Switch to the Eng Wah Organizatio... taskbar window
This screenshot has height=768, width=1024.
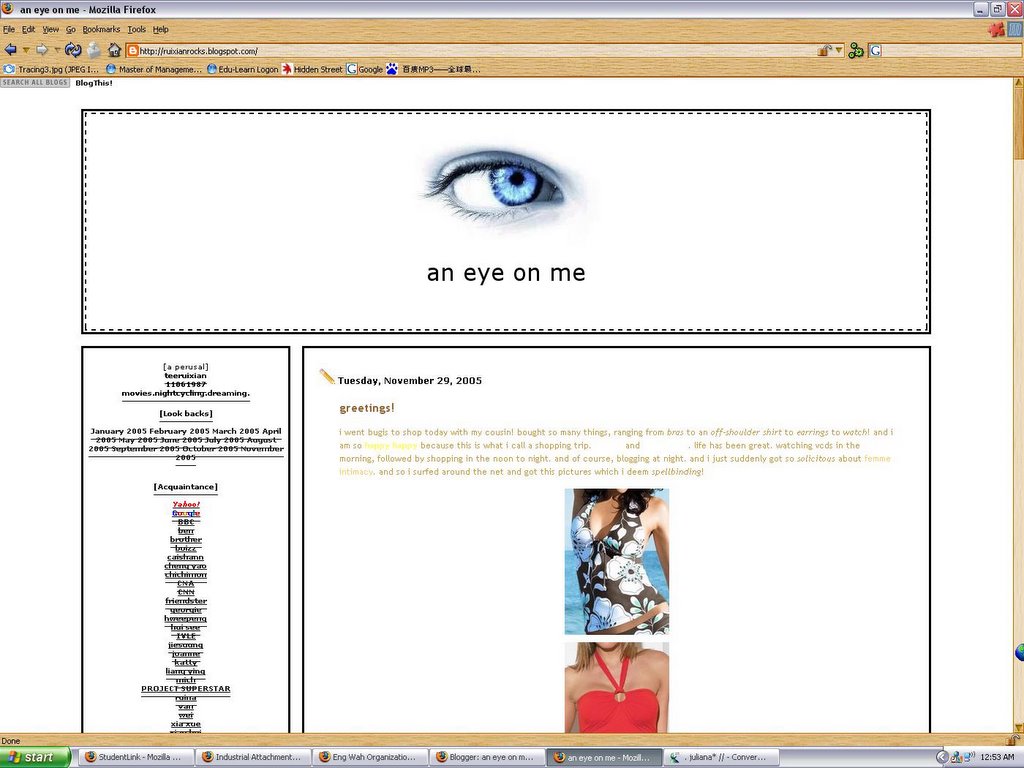tap(370, 757)
